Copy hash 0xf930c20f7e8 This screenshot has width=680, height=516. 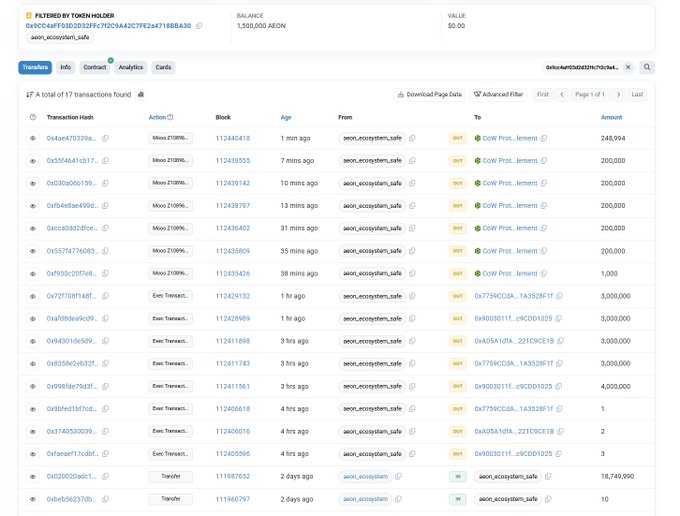[x=105, y=273]
